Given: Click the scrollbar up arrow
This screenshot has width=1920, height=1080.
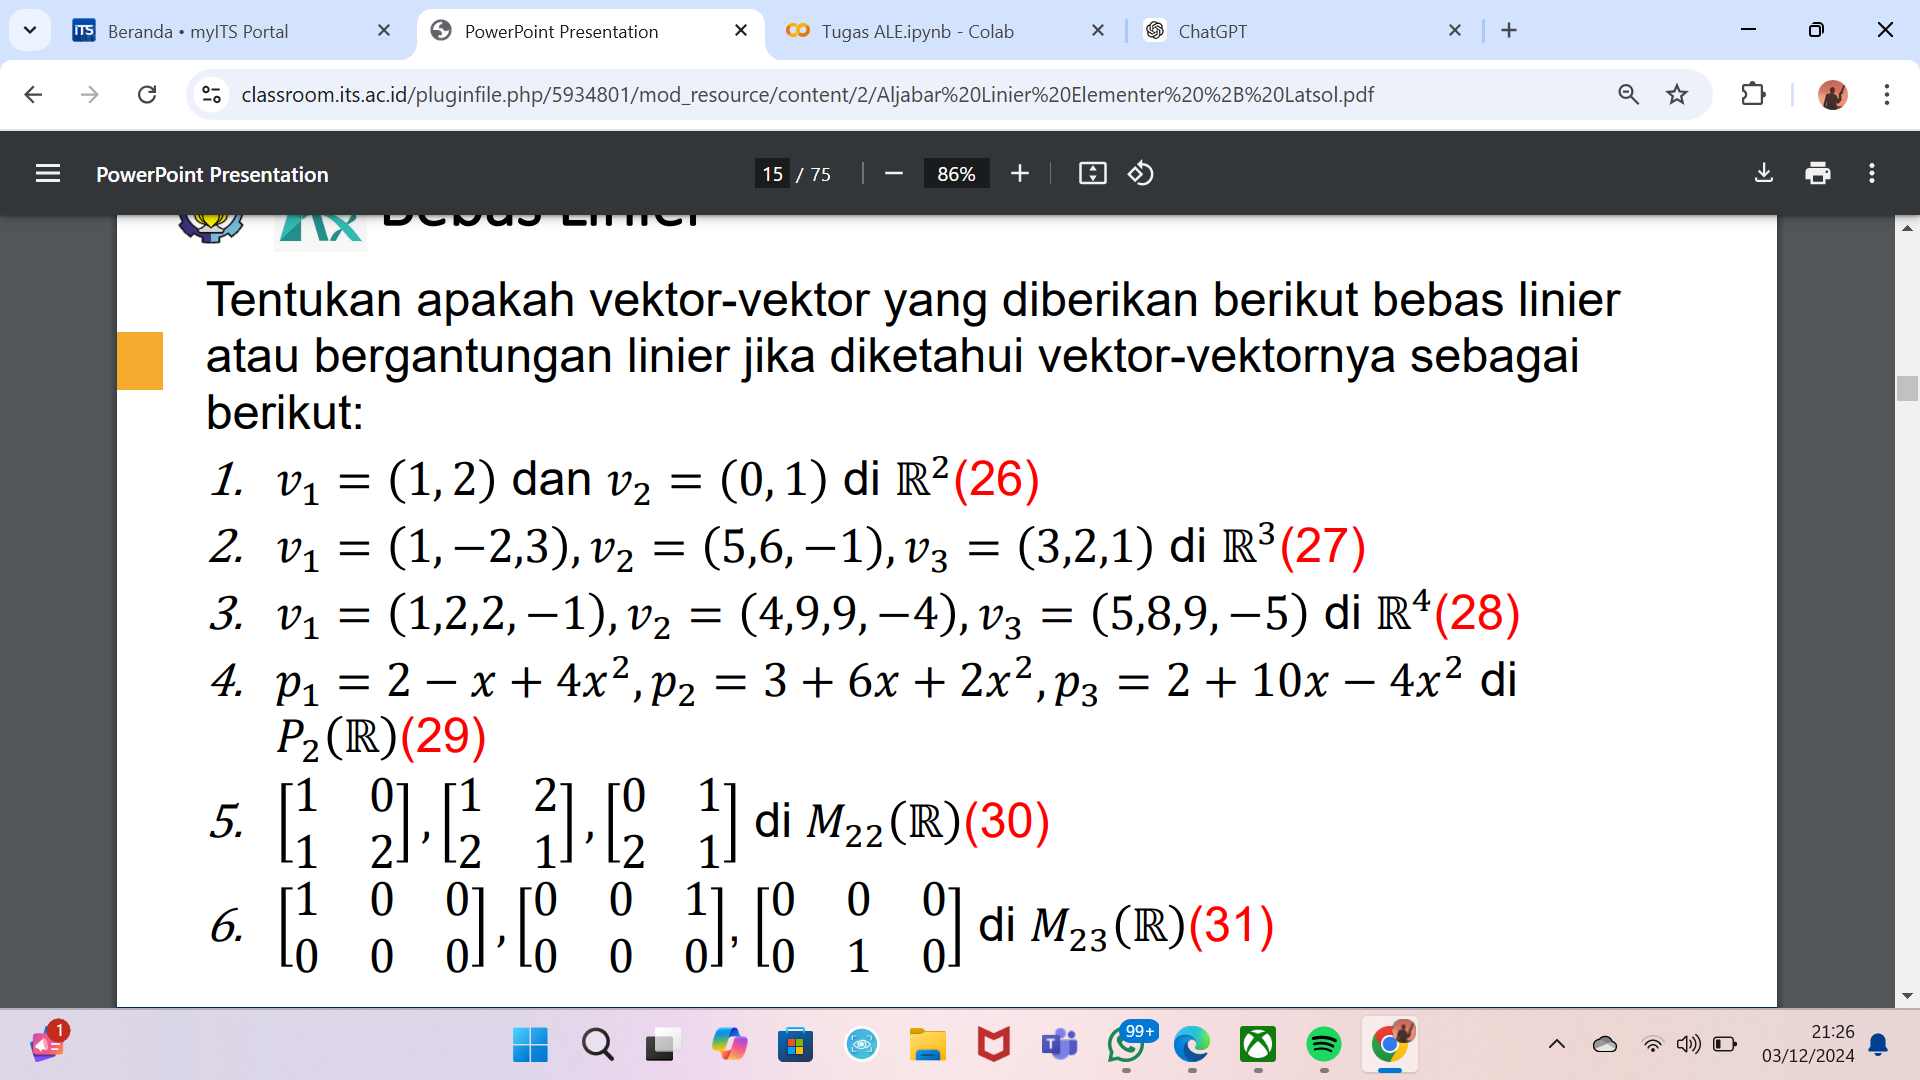Looking at the screenshot, I should 1907,228.
